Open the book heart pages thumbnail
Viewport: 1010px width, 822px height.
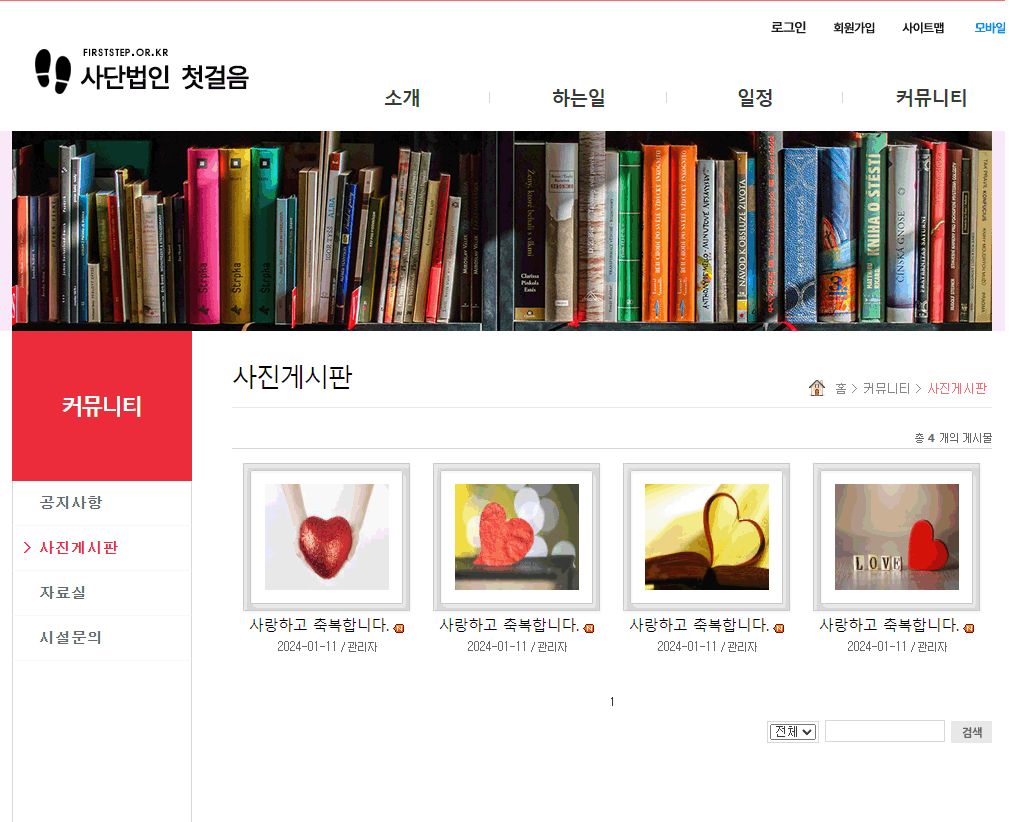707,537
